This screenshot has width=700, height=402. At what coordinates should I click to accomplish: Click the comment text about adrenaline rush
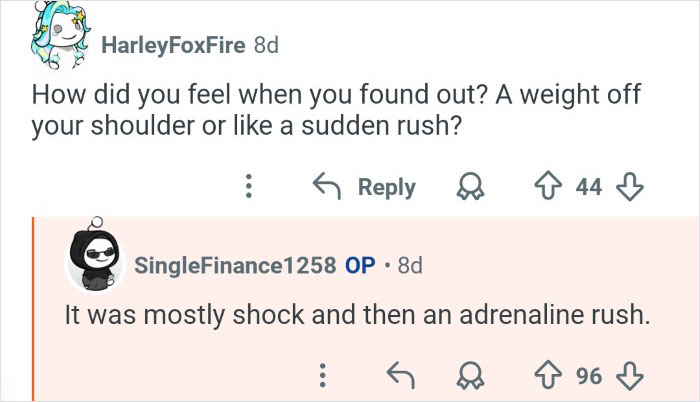(x=357, y=315)
